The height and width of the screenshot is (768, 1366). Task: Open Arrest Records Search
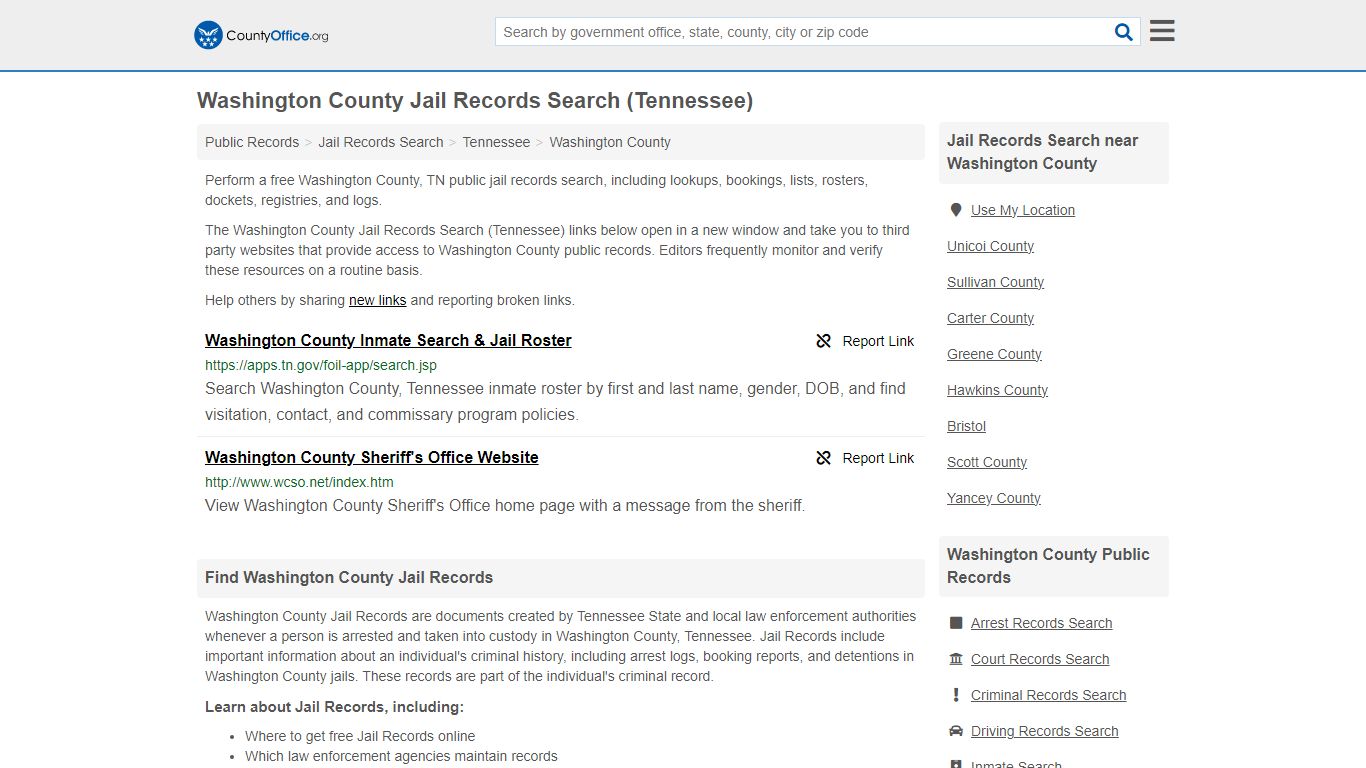(x=1041, y=623)
